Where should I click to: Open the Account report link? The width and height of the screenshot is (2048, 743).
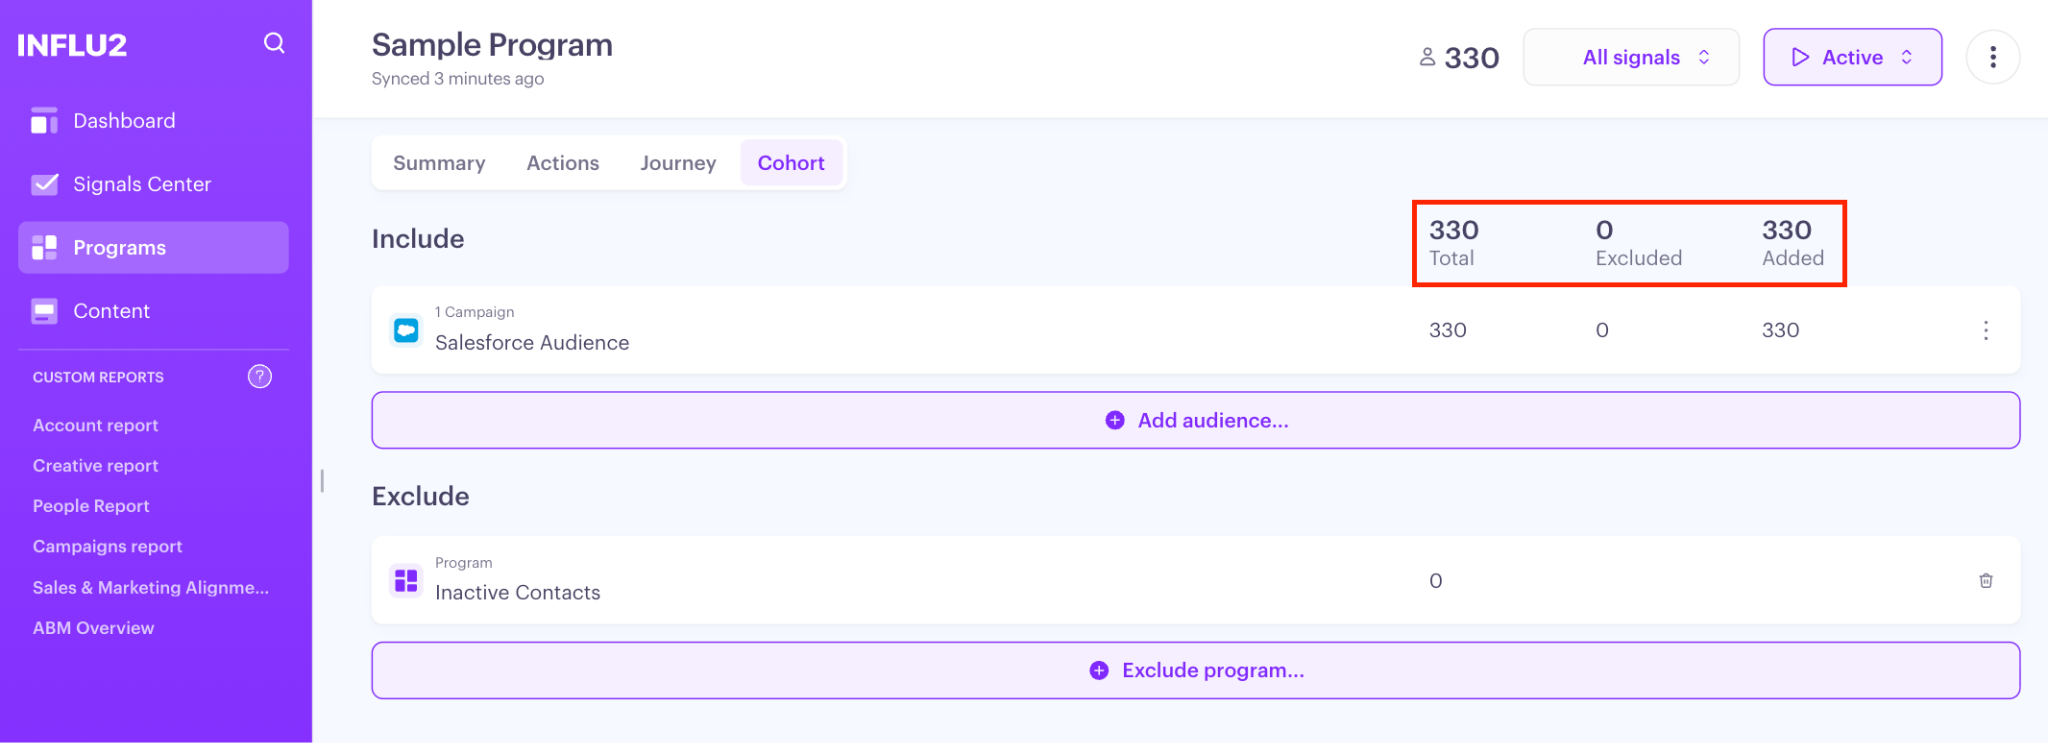point(96,425)
